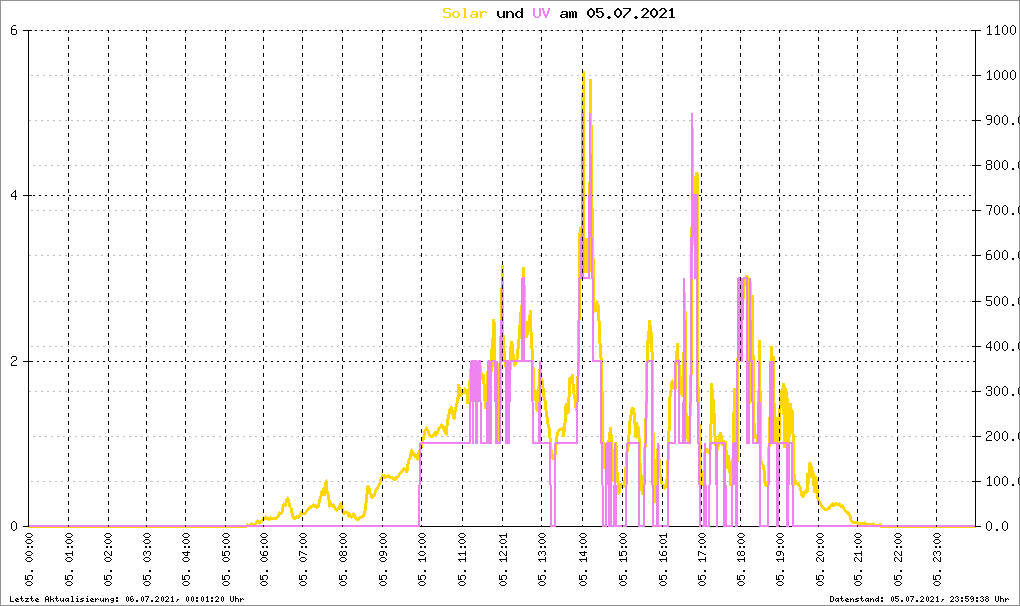The image size is (1020, 606).
Task: Click the x-axis time label '05. 23:00'
Action: [937, 560]
